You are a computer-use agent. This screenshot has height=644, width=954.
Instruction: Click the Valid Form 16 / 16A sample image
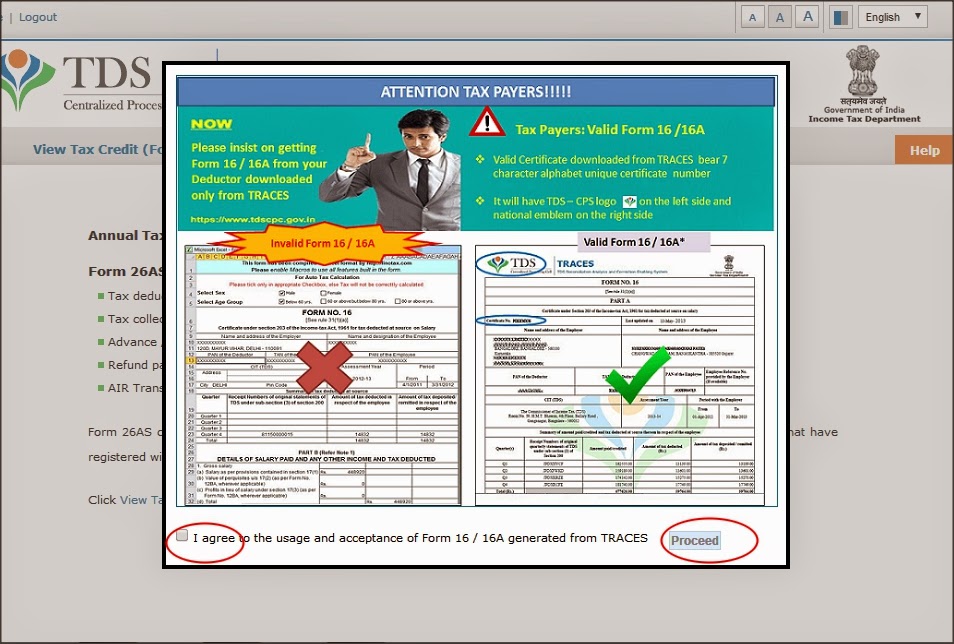pyautogui.click(x=619, y=376)
